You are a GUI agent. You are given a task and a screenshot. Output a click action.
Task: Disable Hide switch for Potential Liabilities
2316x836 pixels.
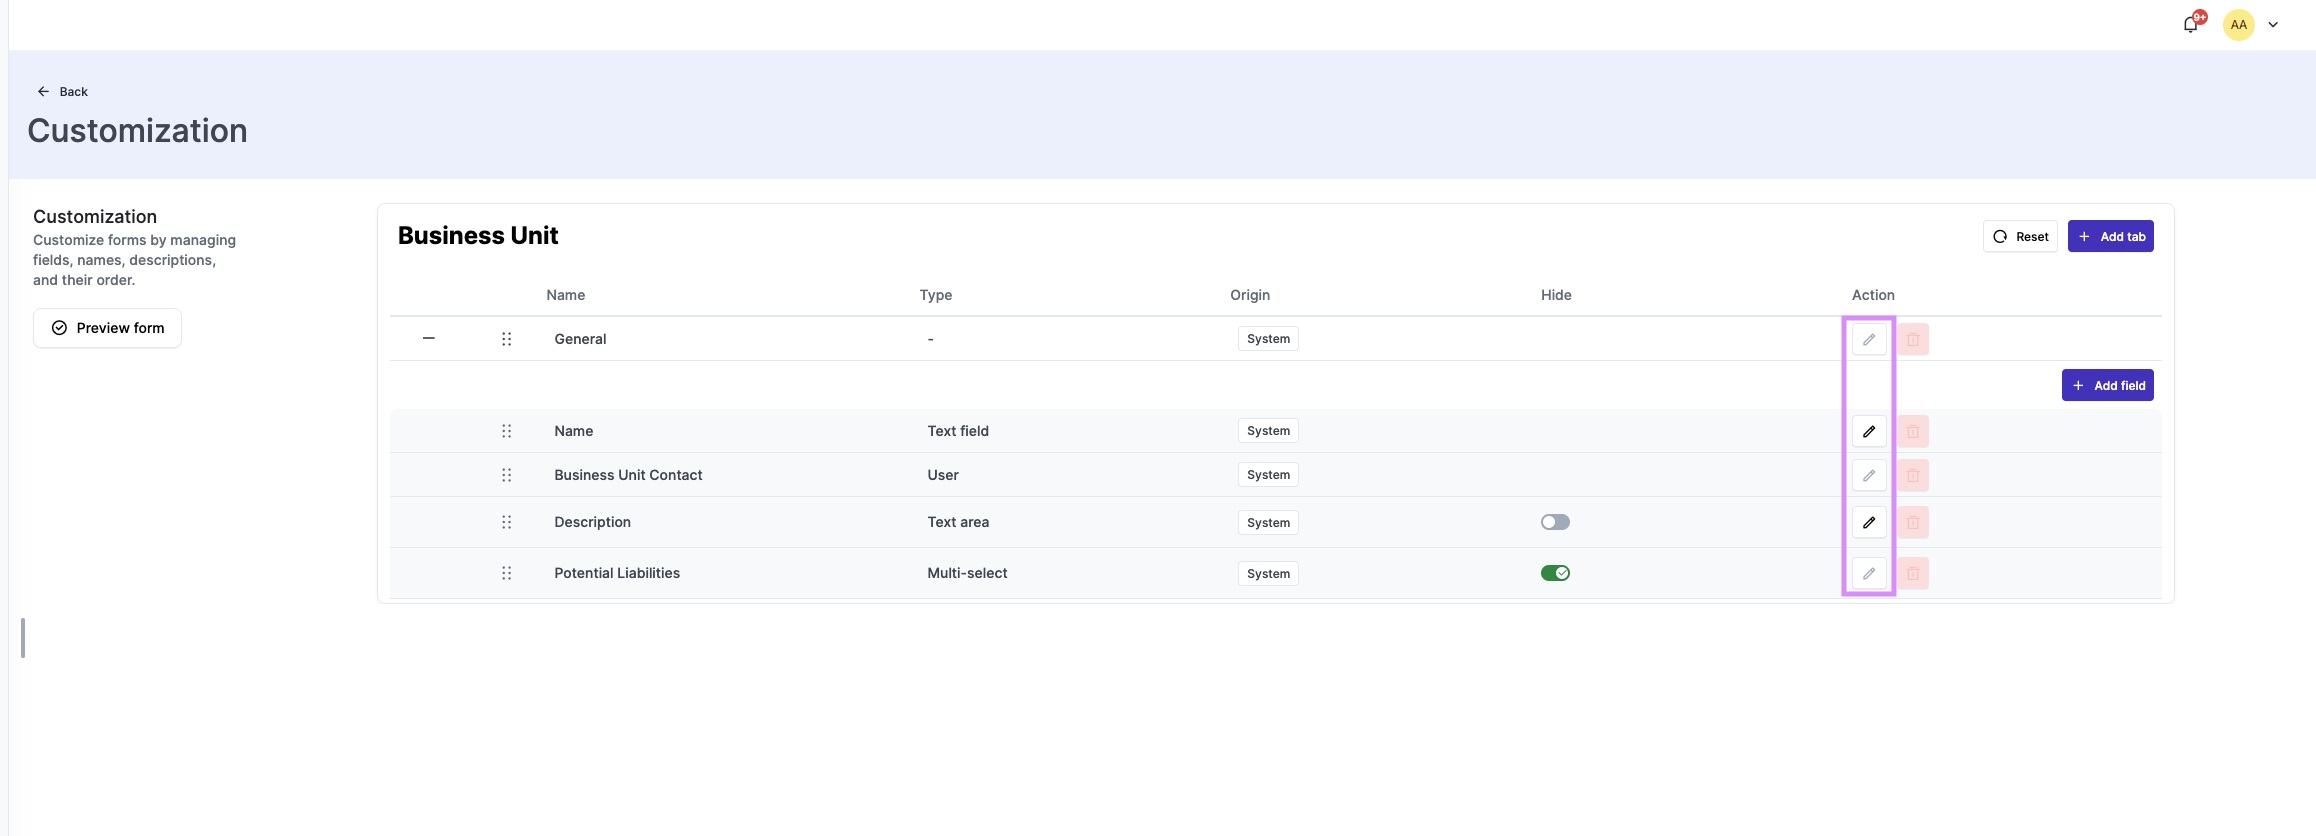(x=1555, y=573)
